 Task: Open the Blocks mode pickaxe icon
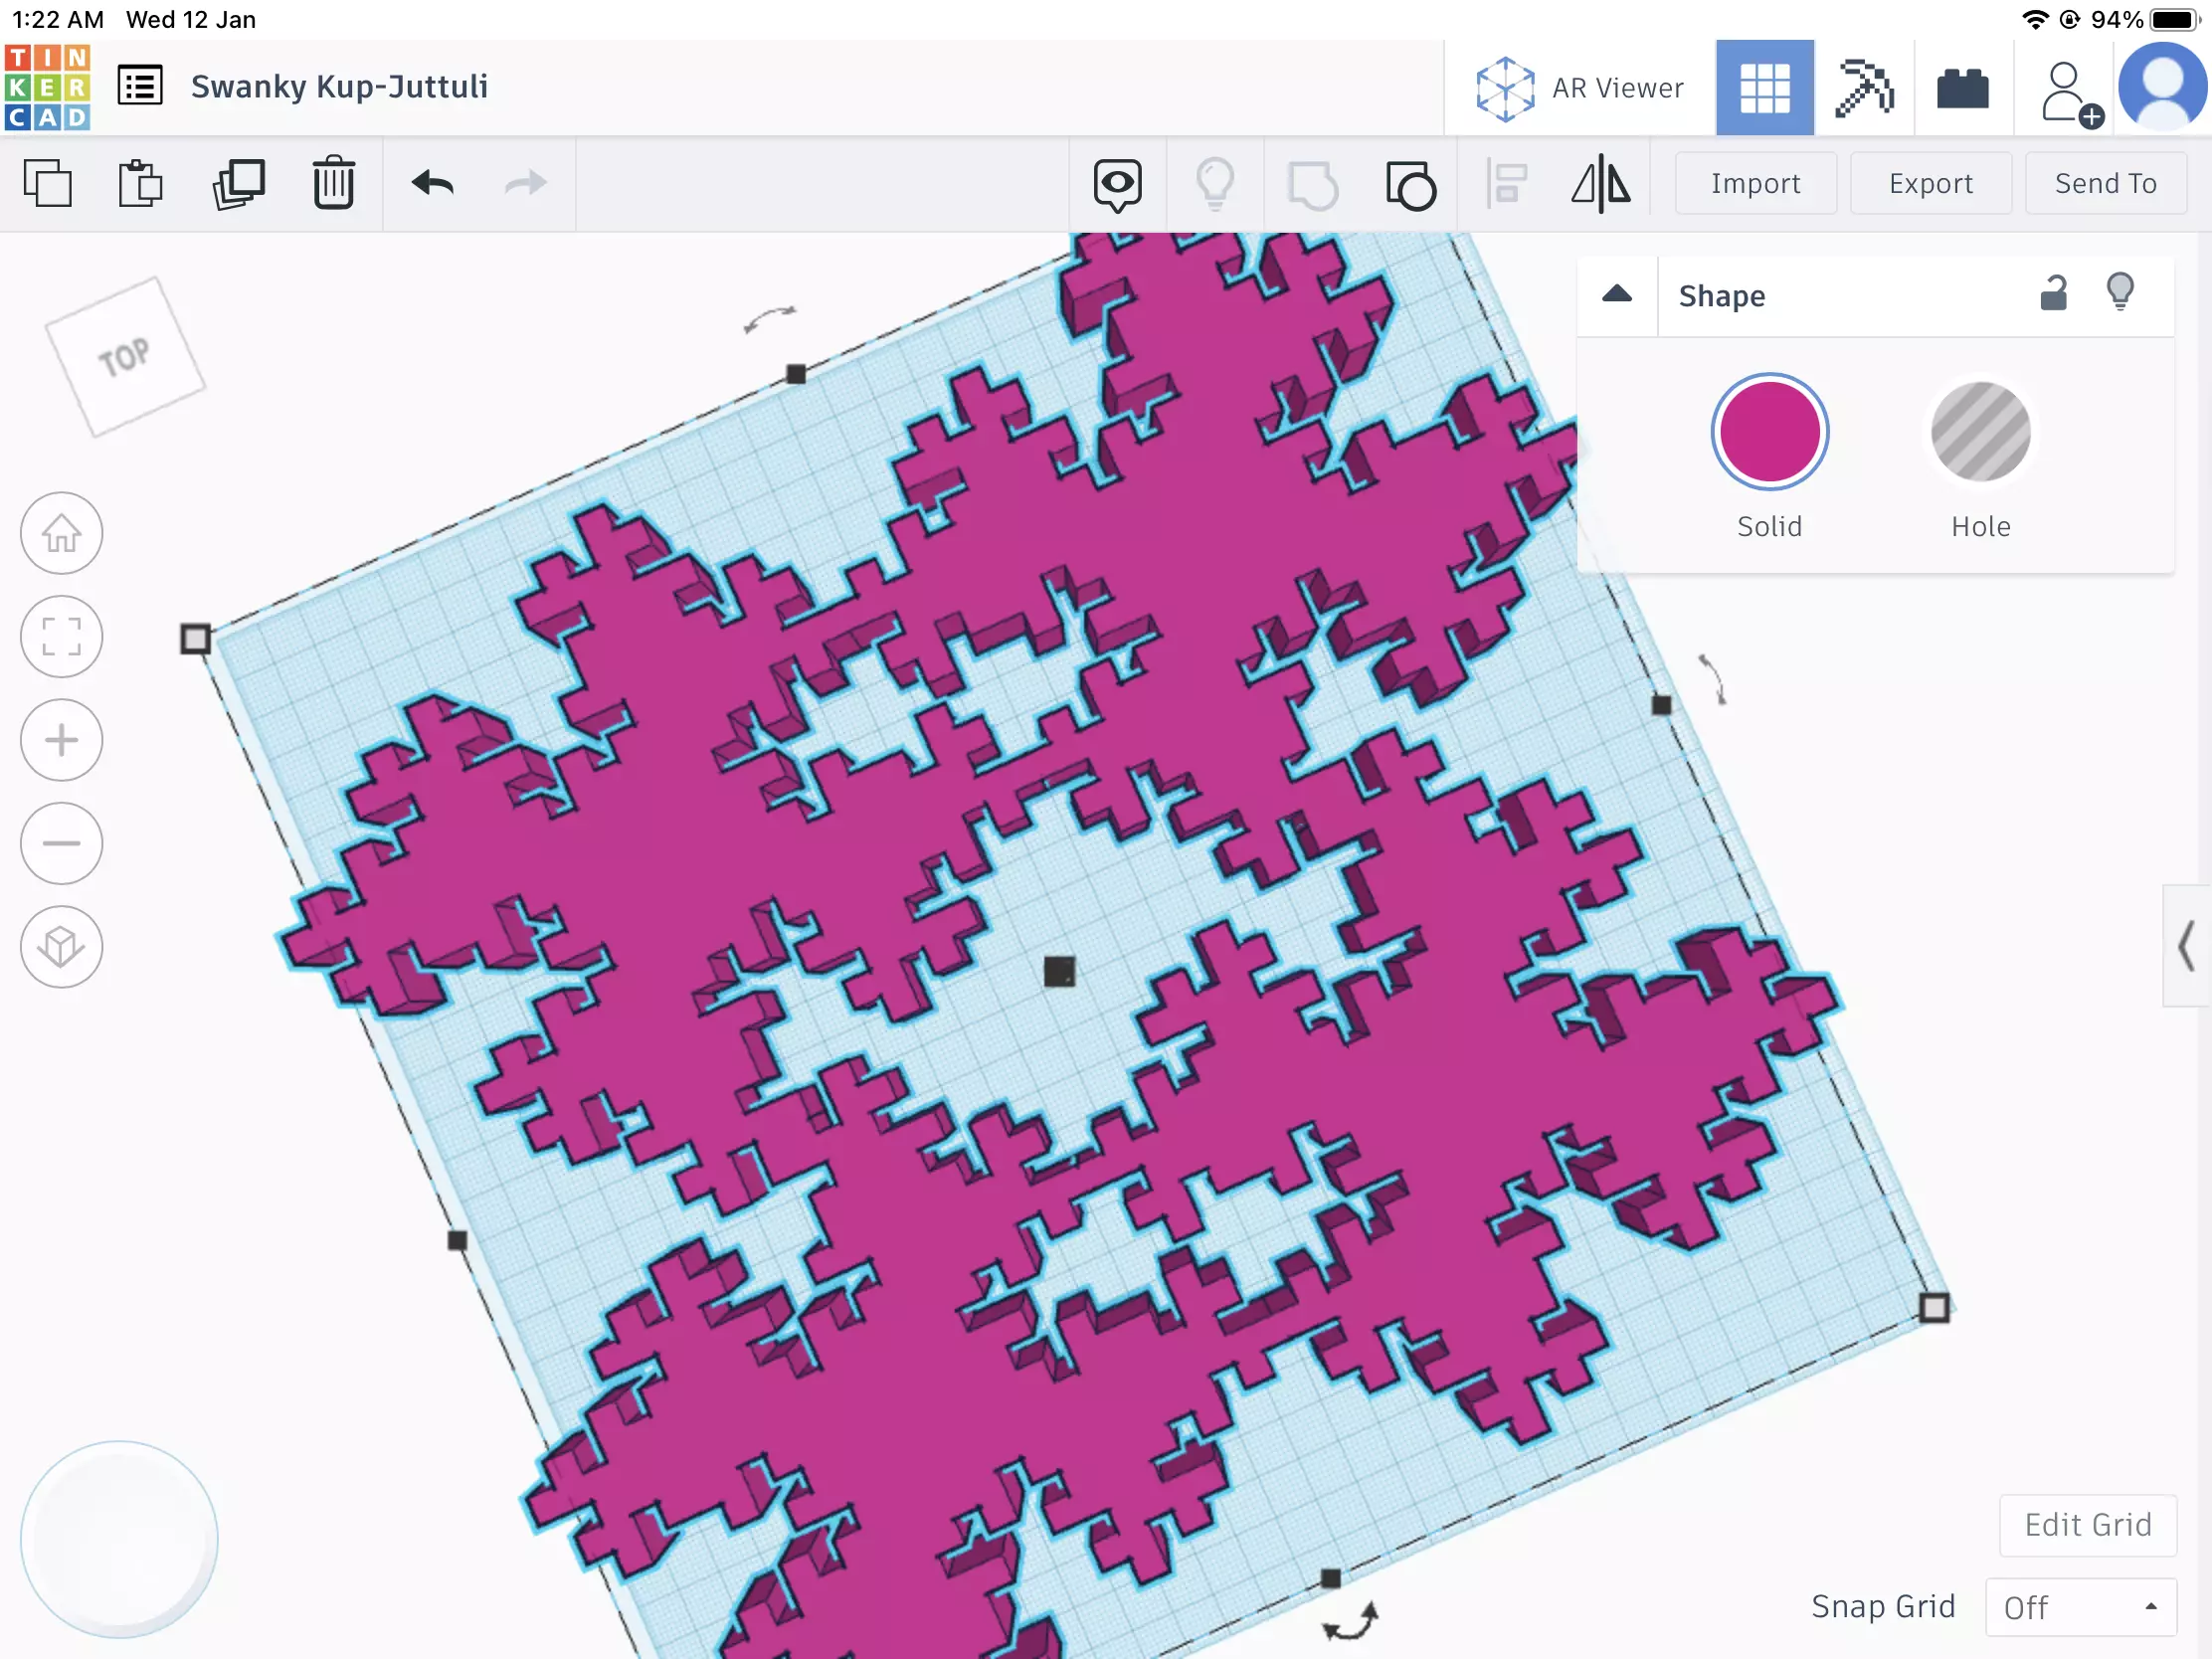click(x=1864, y=88)
